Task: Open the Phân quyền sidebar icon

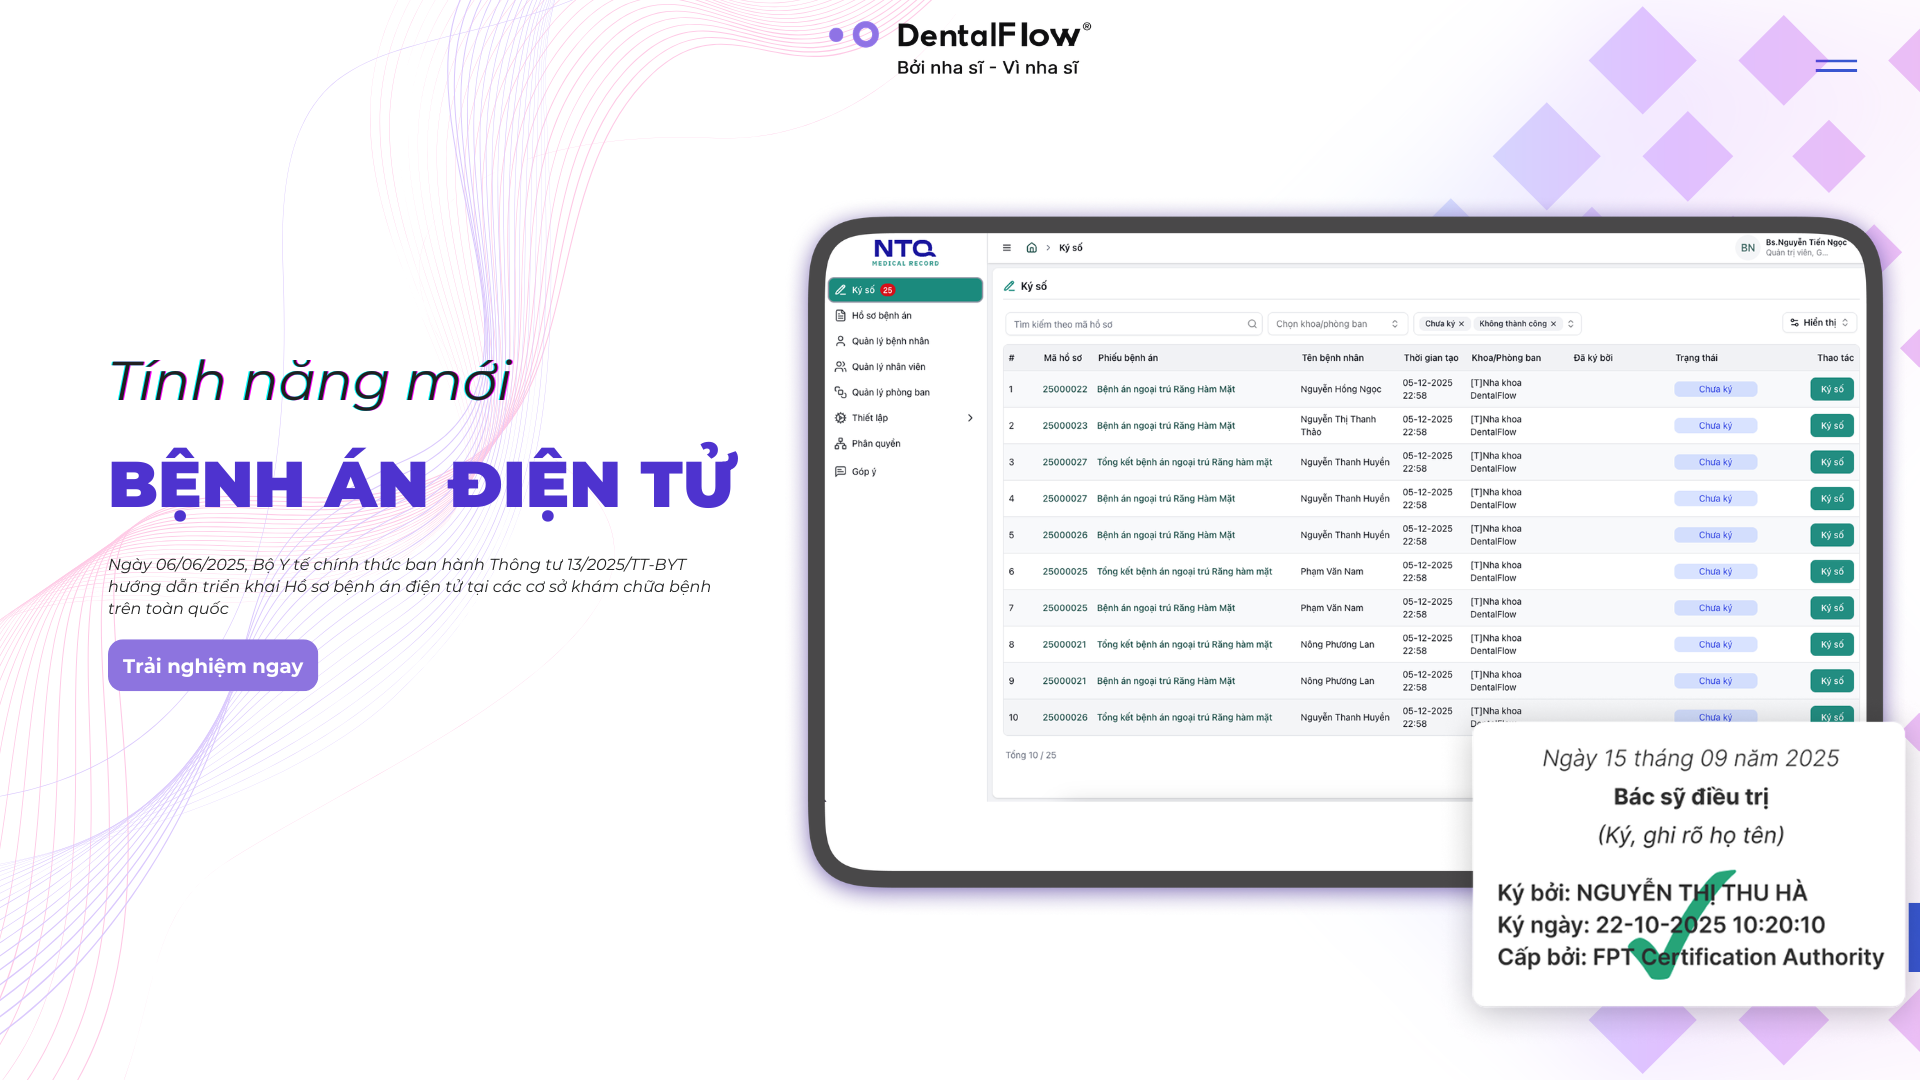Action: 841,444
